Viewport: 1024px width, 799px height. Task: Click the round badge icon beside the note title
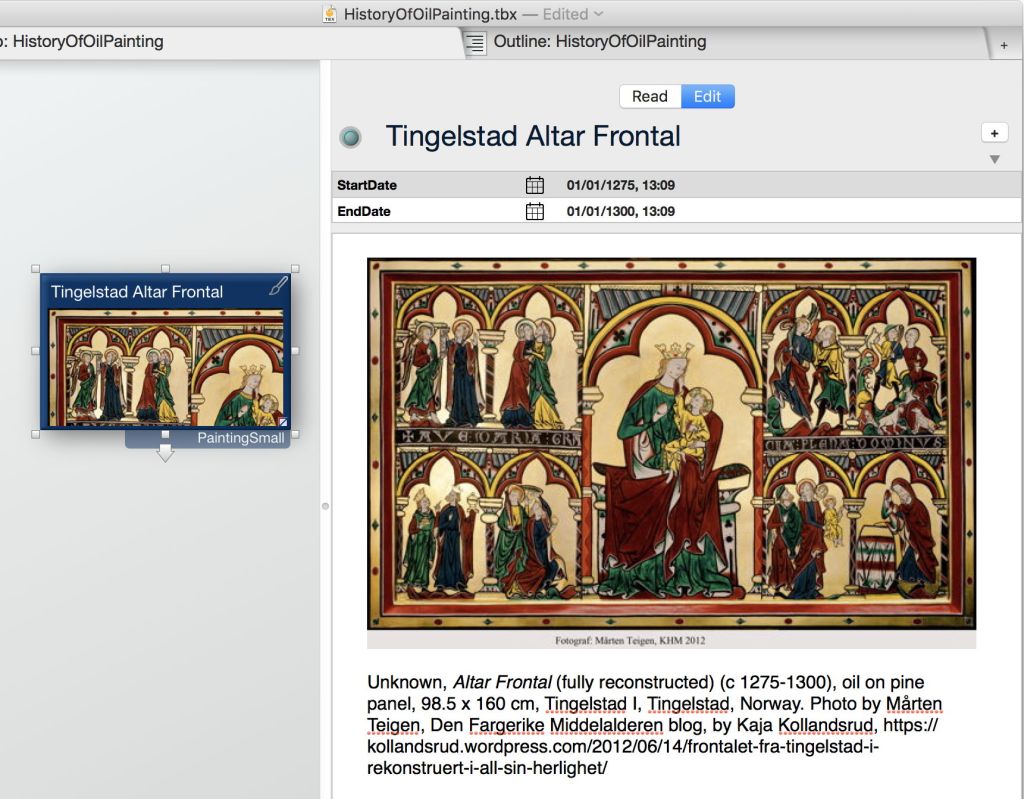pyautogui.click(x=350, y=137)
